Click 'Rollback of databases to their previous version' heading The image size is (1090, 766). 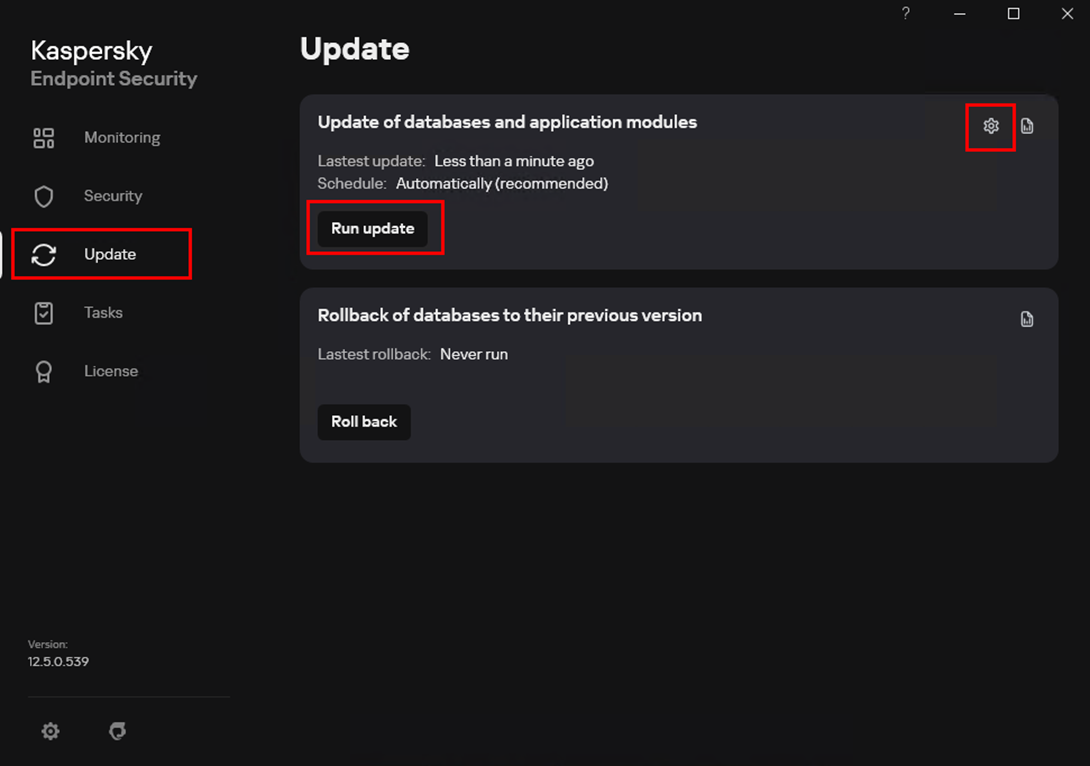click(x=510, y=316)
